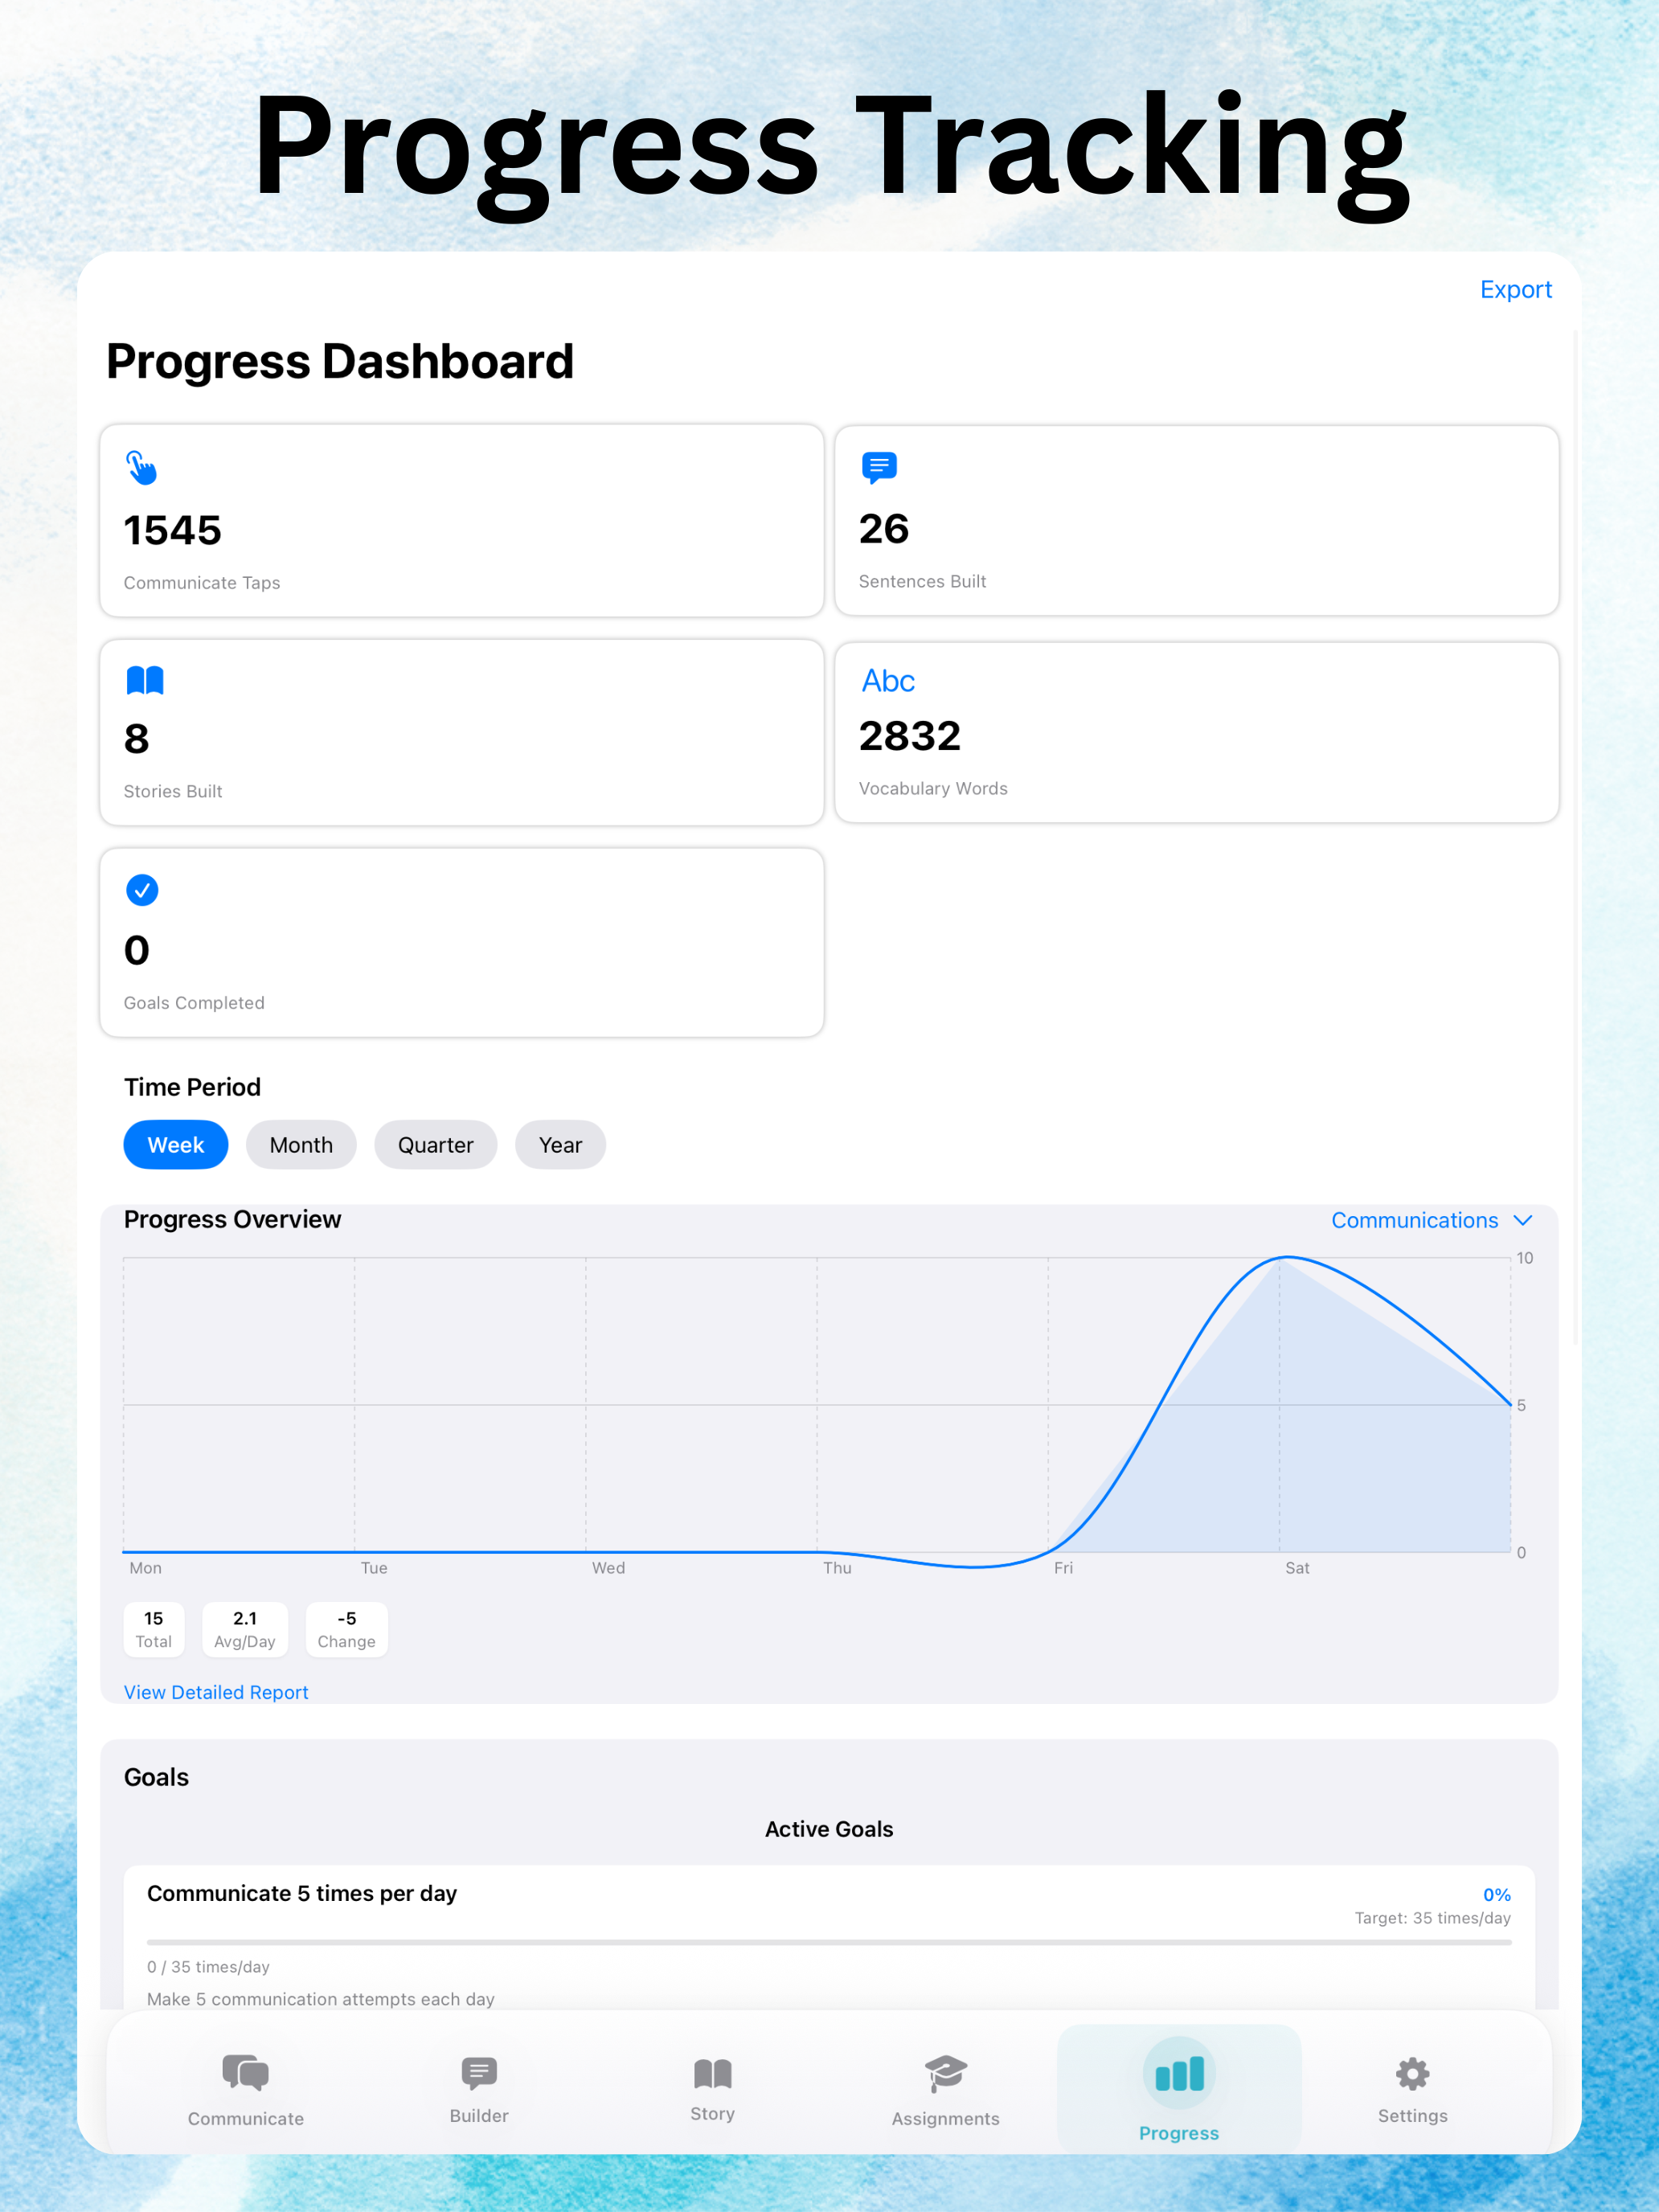Click 'Make 5 communication attempts each day' description
This screenshot has height=2212, width=1659.
click(x=321, y=1999)
